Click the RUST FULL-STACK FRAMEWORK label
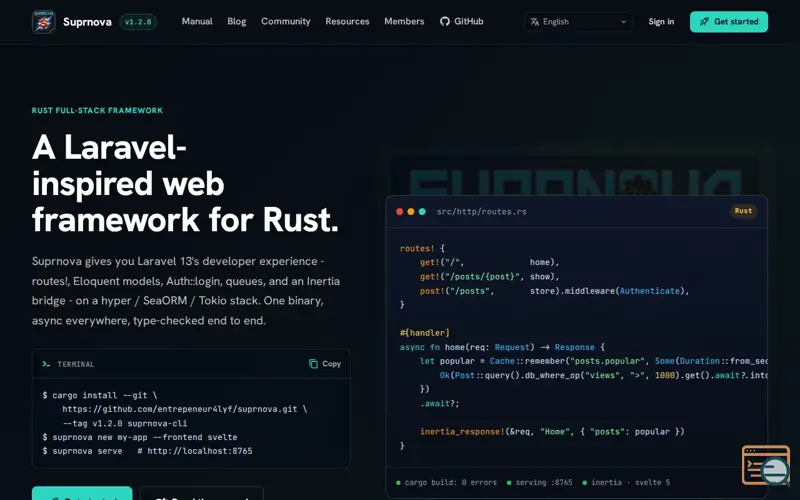800x500 pixels. pyautogui.click(x=97, y=110)
